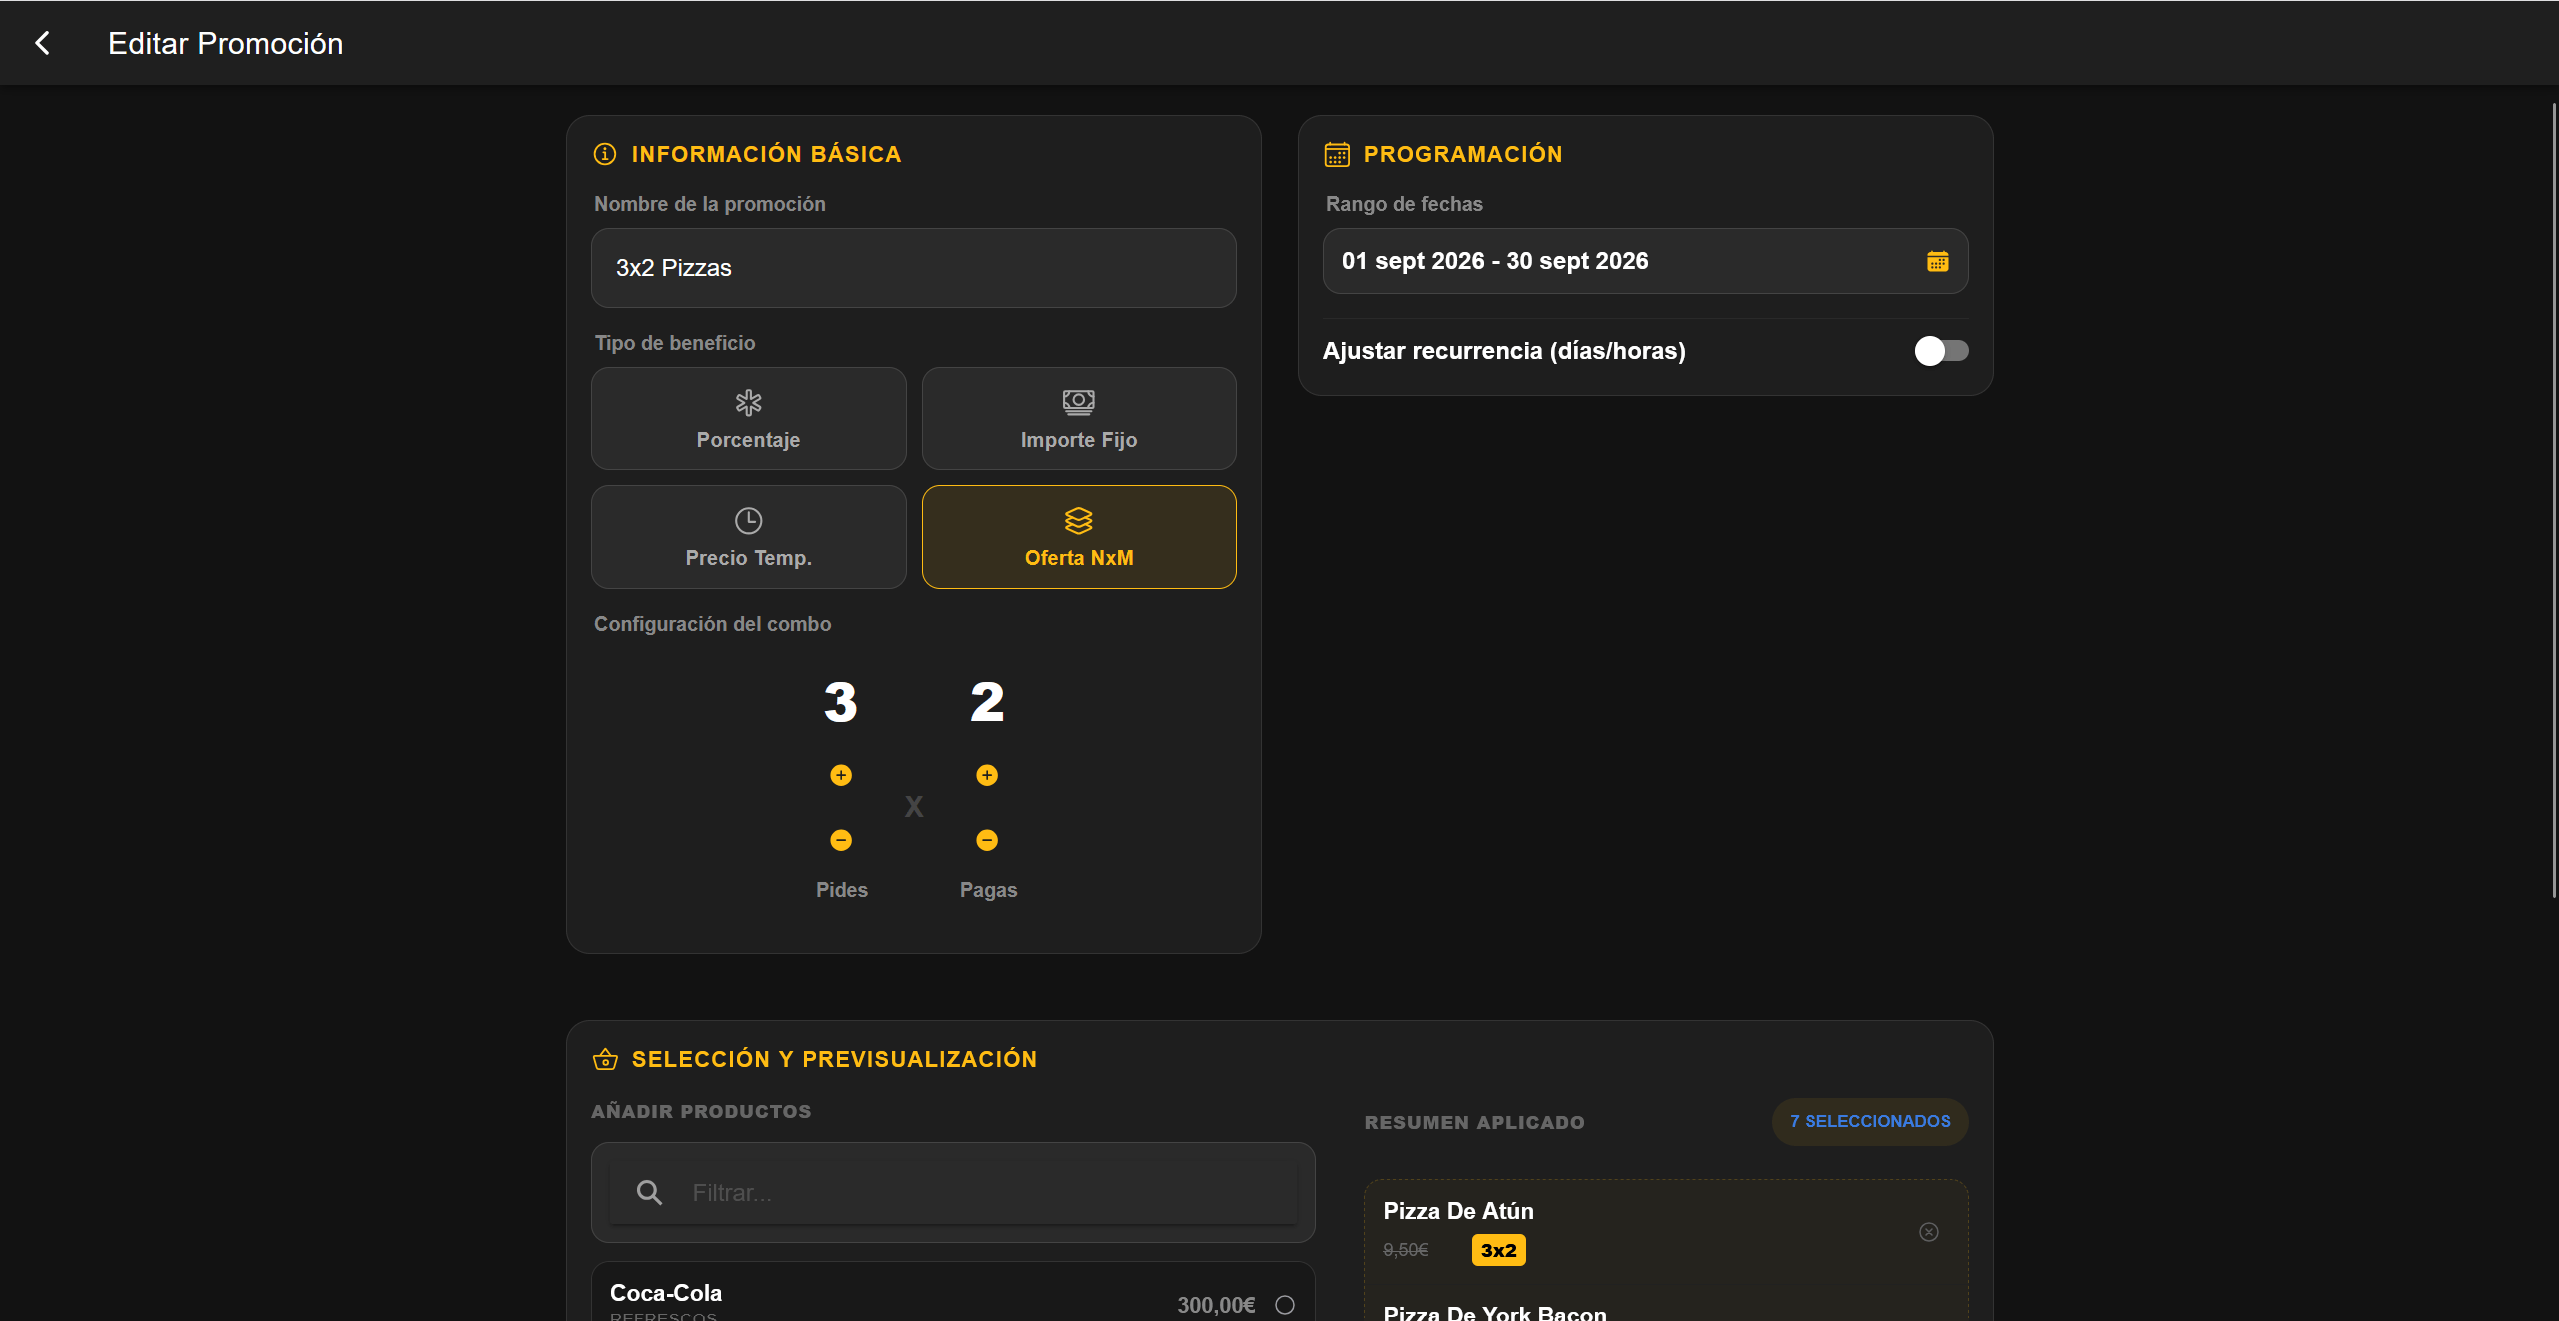2559x1321 pixels.
Task: Click the Pides label
Action: click(x=841, y=890)
